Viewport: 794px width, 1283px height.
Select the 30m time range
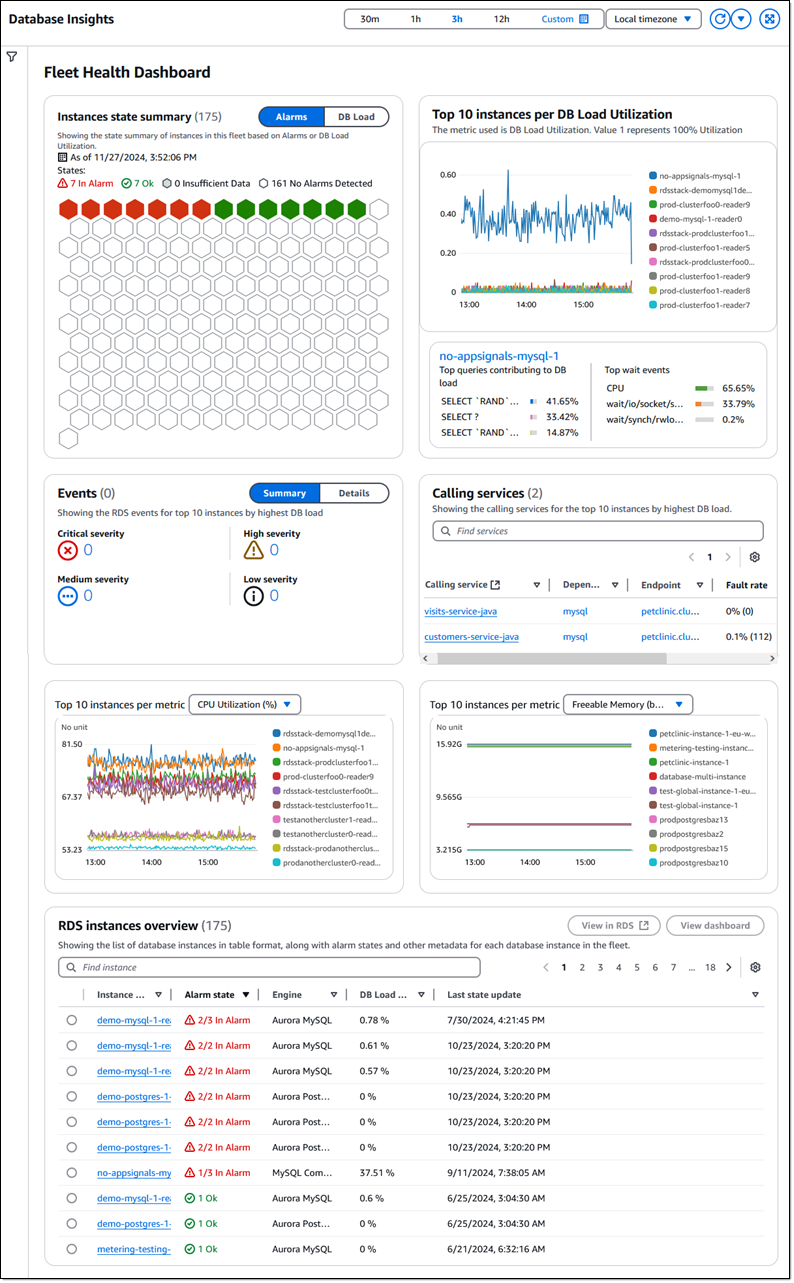click(370, 19)
